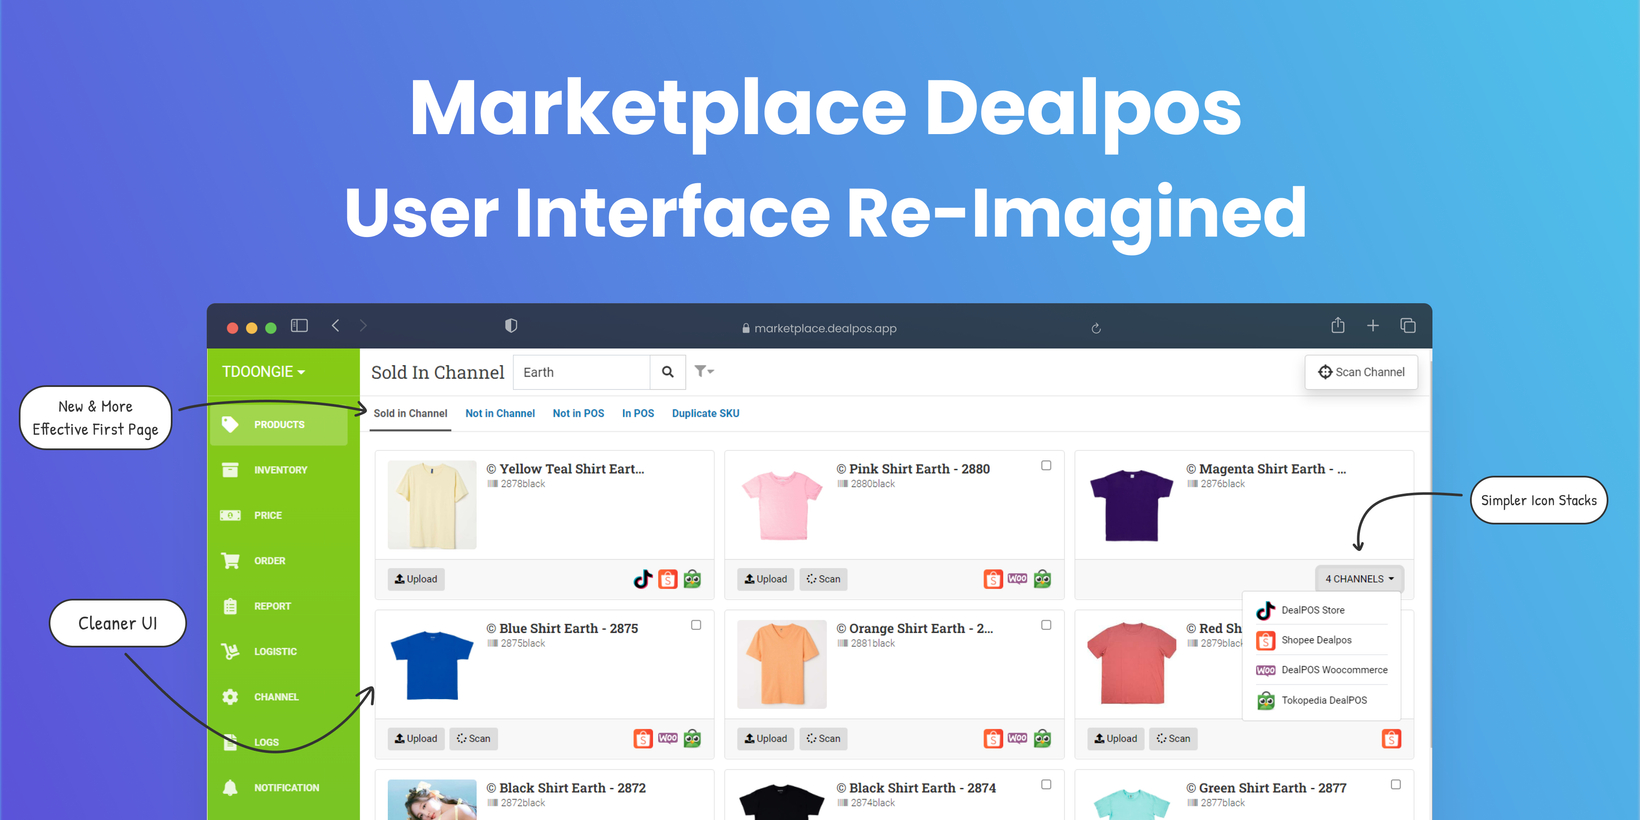Click Upload on Yellow Teal Shirt card
1640x820 pixels.
coord(416,579)
